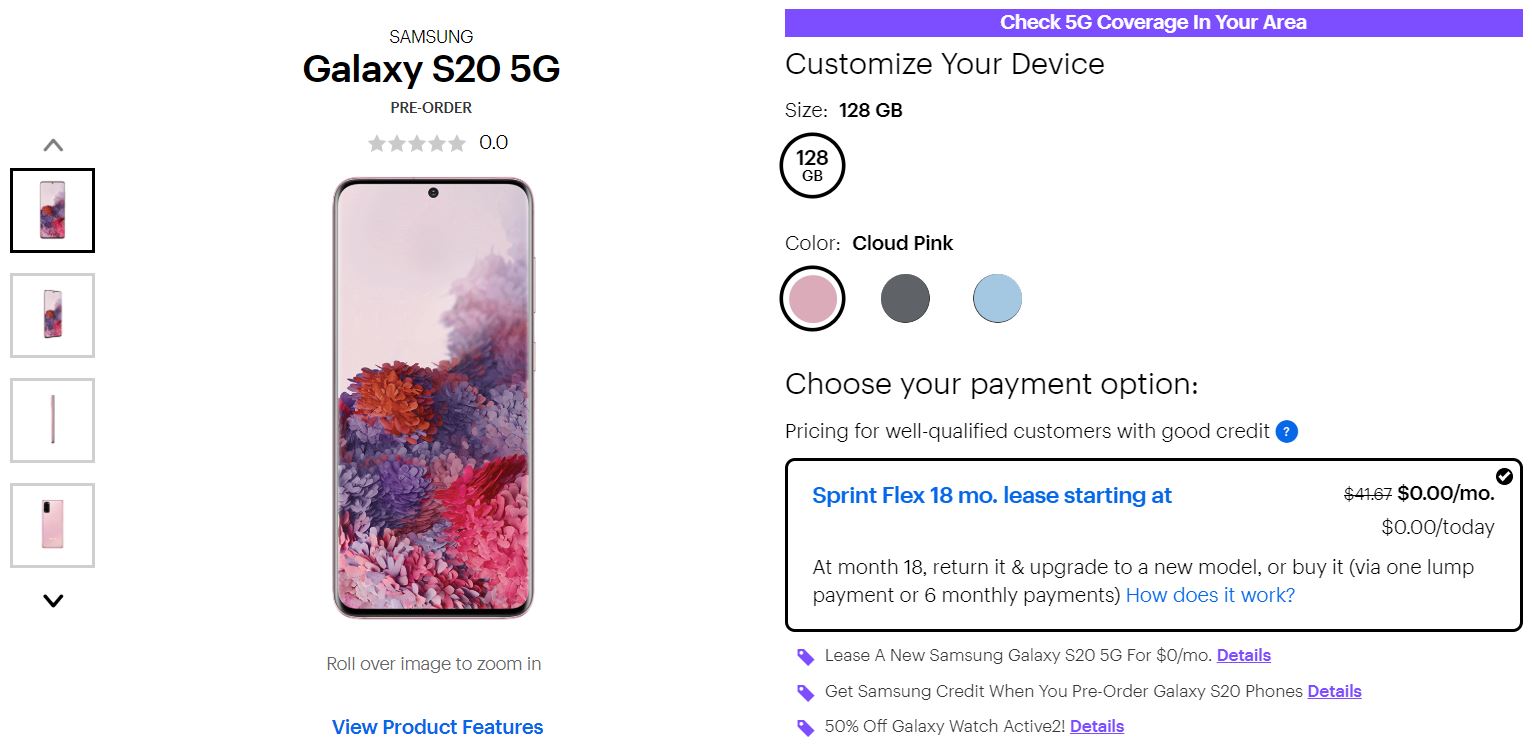Screen dimensions: 1532x751
Task: Click the checkmark on the selected payment option
Action: [1504, 476]
